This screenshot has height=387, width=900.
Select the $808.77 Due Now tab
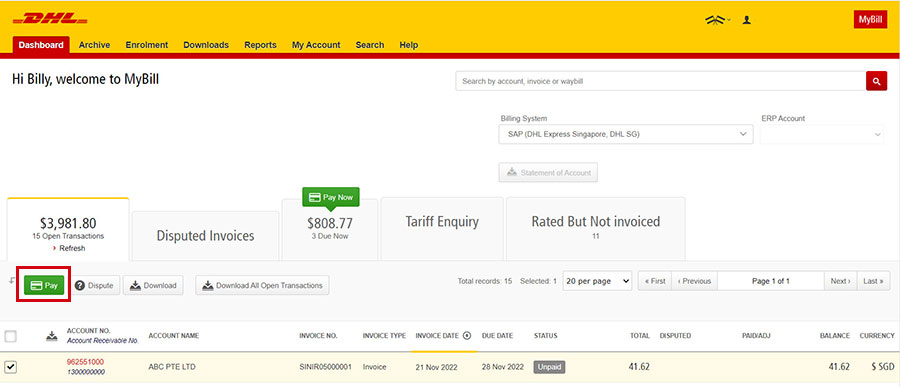pyautogui.click(x=329, y=230)
